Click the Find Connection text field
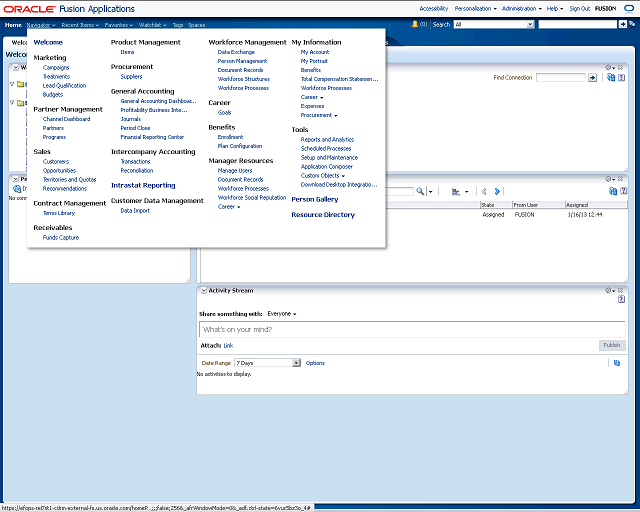640x512 pixels. point(561,78)
